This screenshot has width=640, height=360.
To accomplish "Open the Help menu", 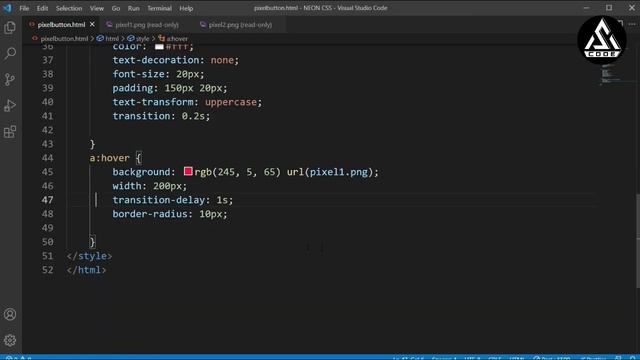I will click(186, 8).
